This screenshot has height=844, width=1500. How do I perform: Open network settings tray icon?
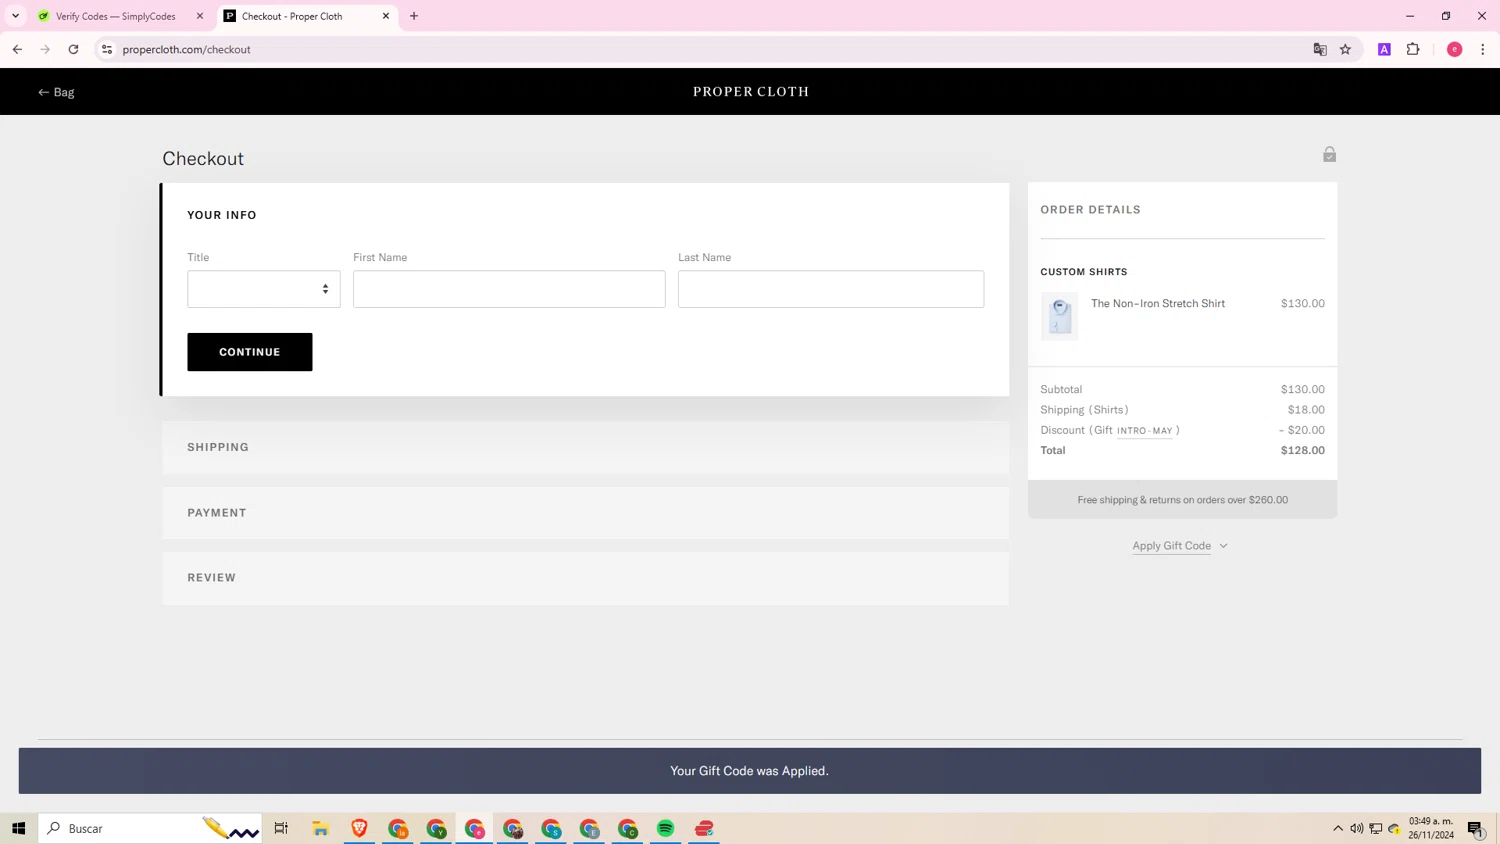[x=1376, y=828]
